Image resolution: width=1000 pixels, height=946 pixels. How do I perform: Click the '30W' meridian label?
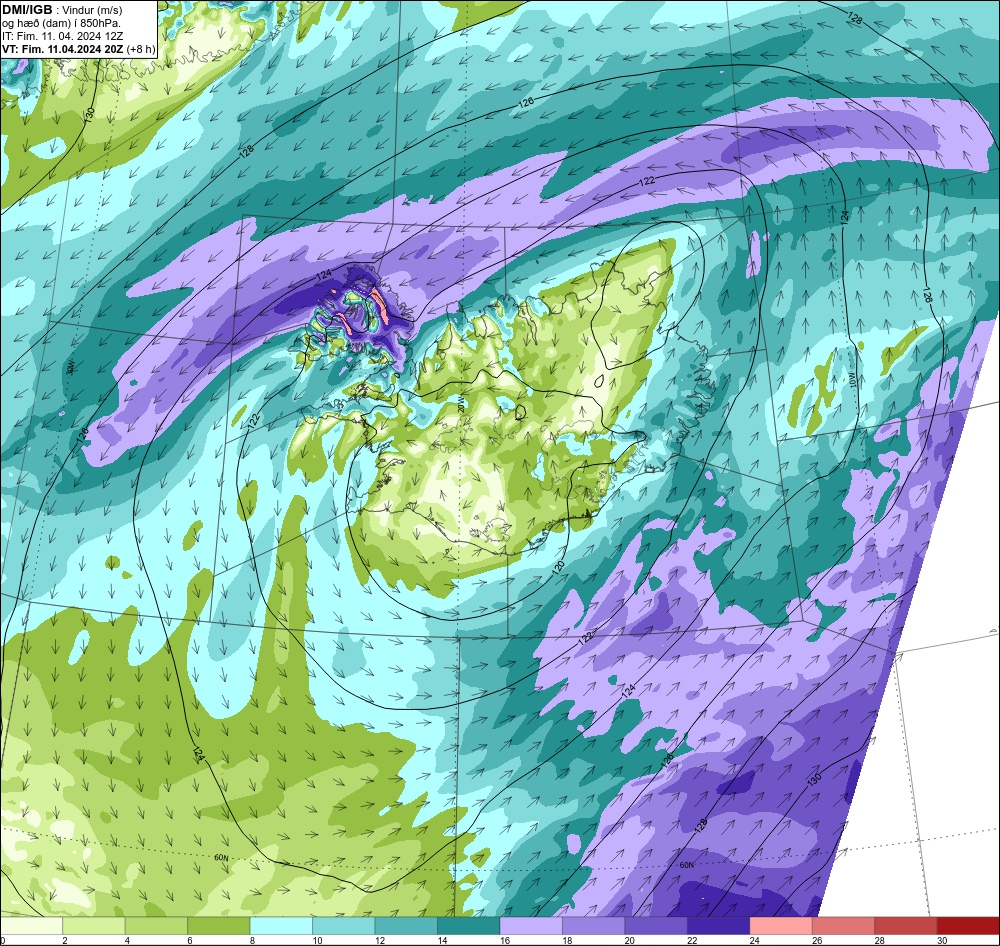71,366
